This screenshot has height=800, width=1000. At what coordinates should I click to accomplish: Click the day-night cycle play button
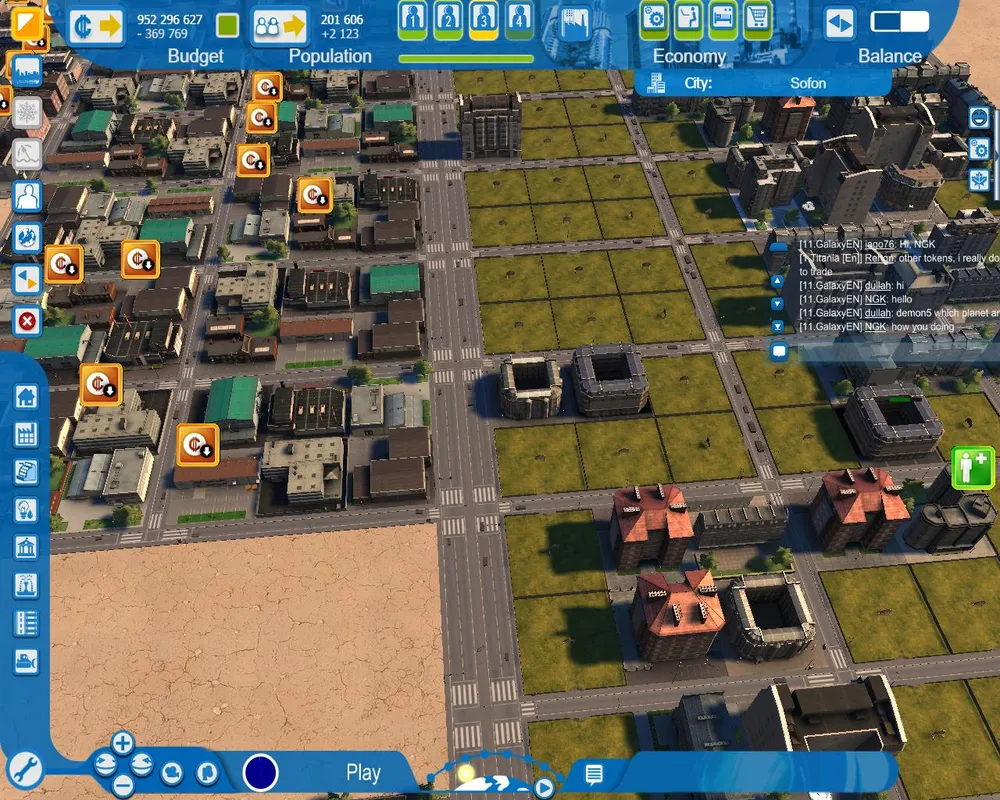pos(544,788)
